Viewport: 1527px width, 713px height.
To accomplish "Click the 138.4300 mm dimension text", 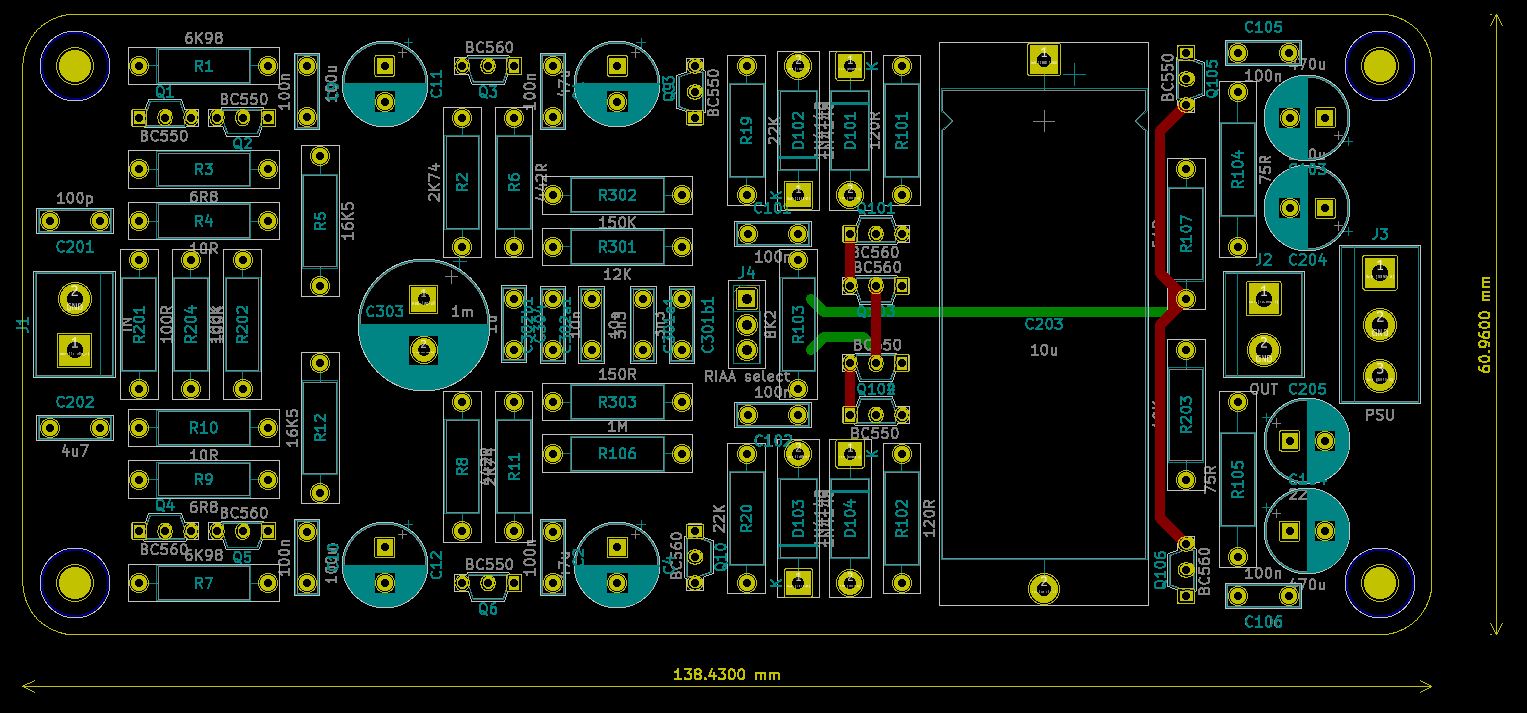I will tap(726, 675).
